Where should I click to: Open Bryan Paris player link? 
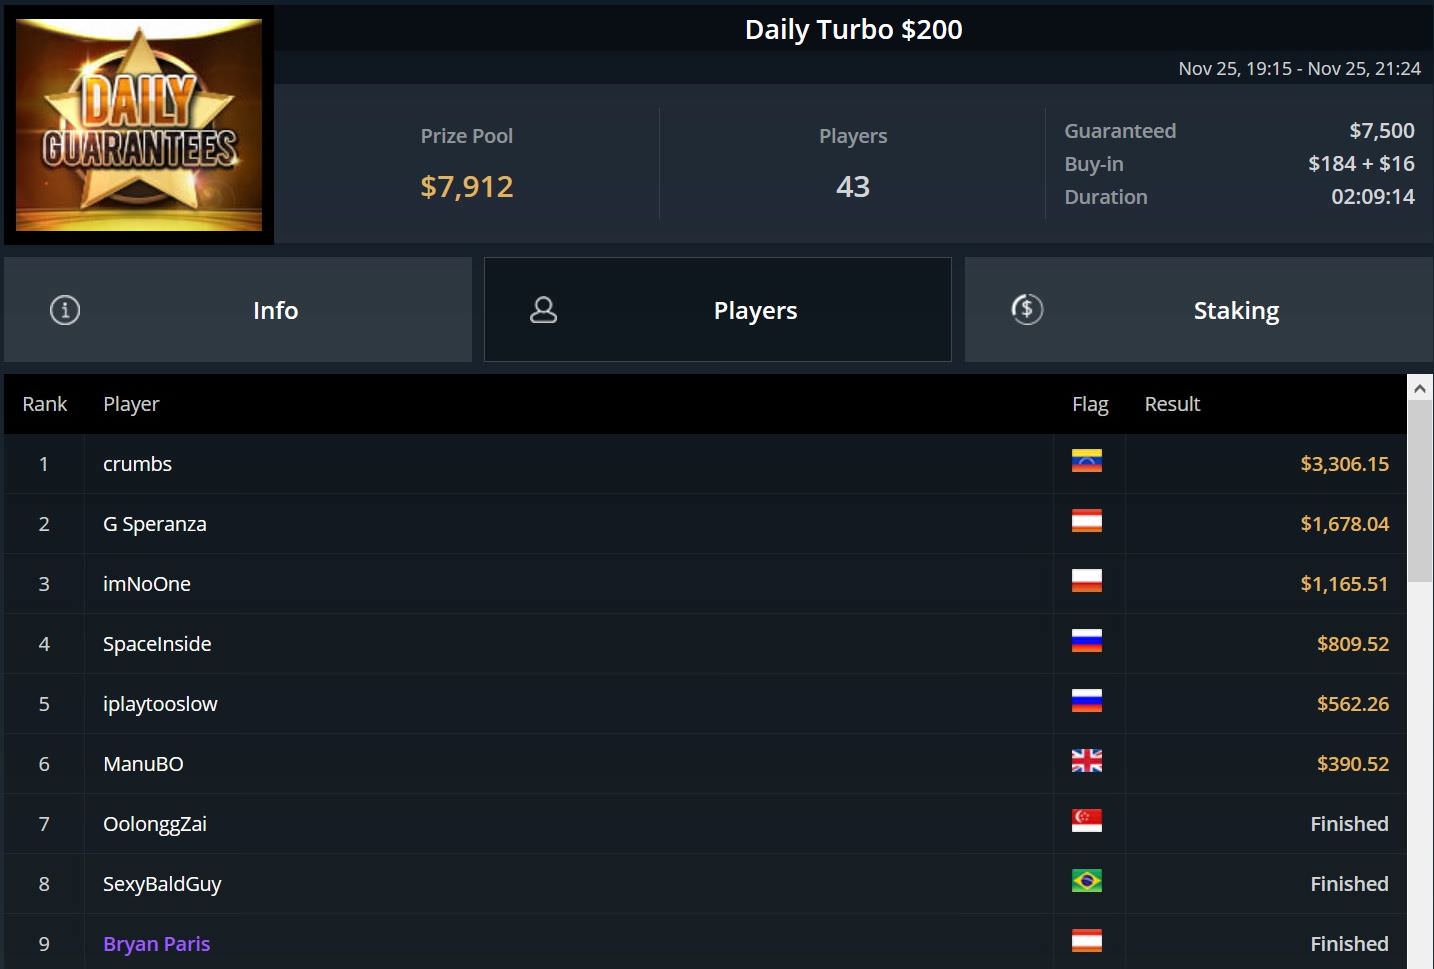(x=157, y=944)
